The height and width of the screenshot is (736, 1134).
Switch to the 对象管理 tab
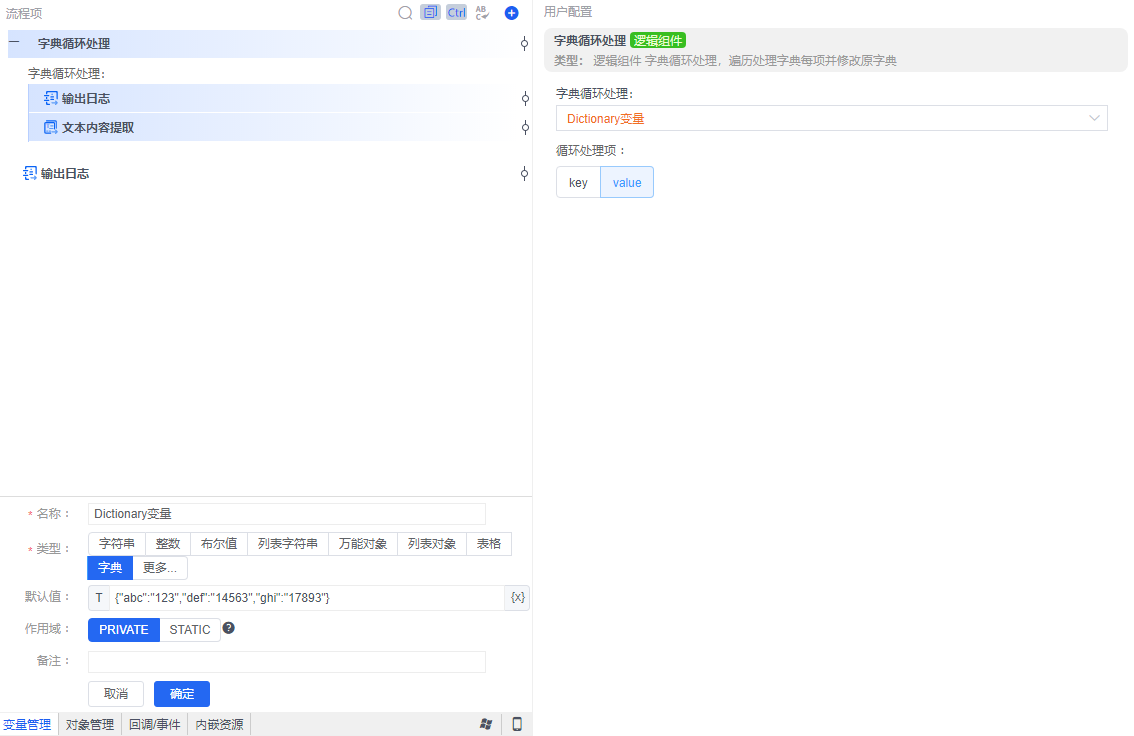89,723
